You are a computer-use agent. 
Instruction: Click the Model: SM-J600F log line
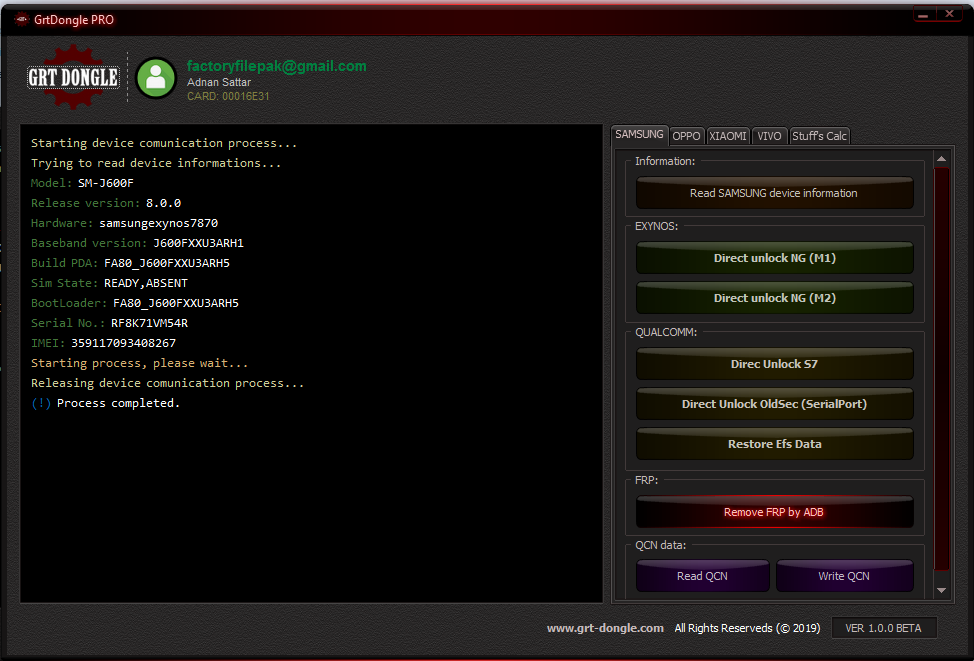(x=82, y=183)
